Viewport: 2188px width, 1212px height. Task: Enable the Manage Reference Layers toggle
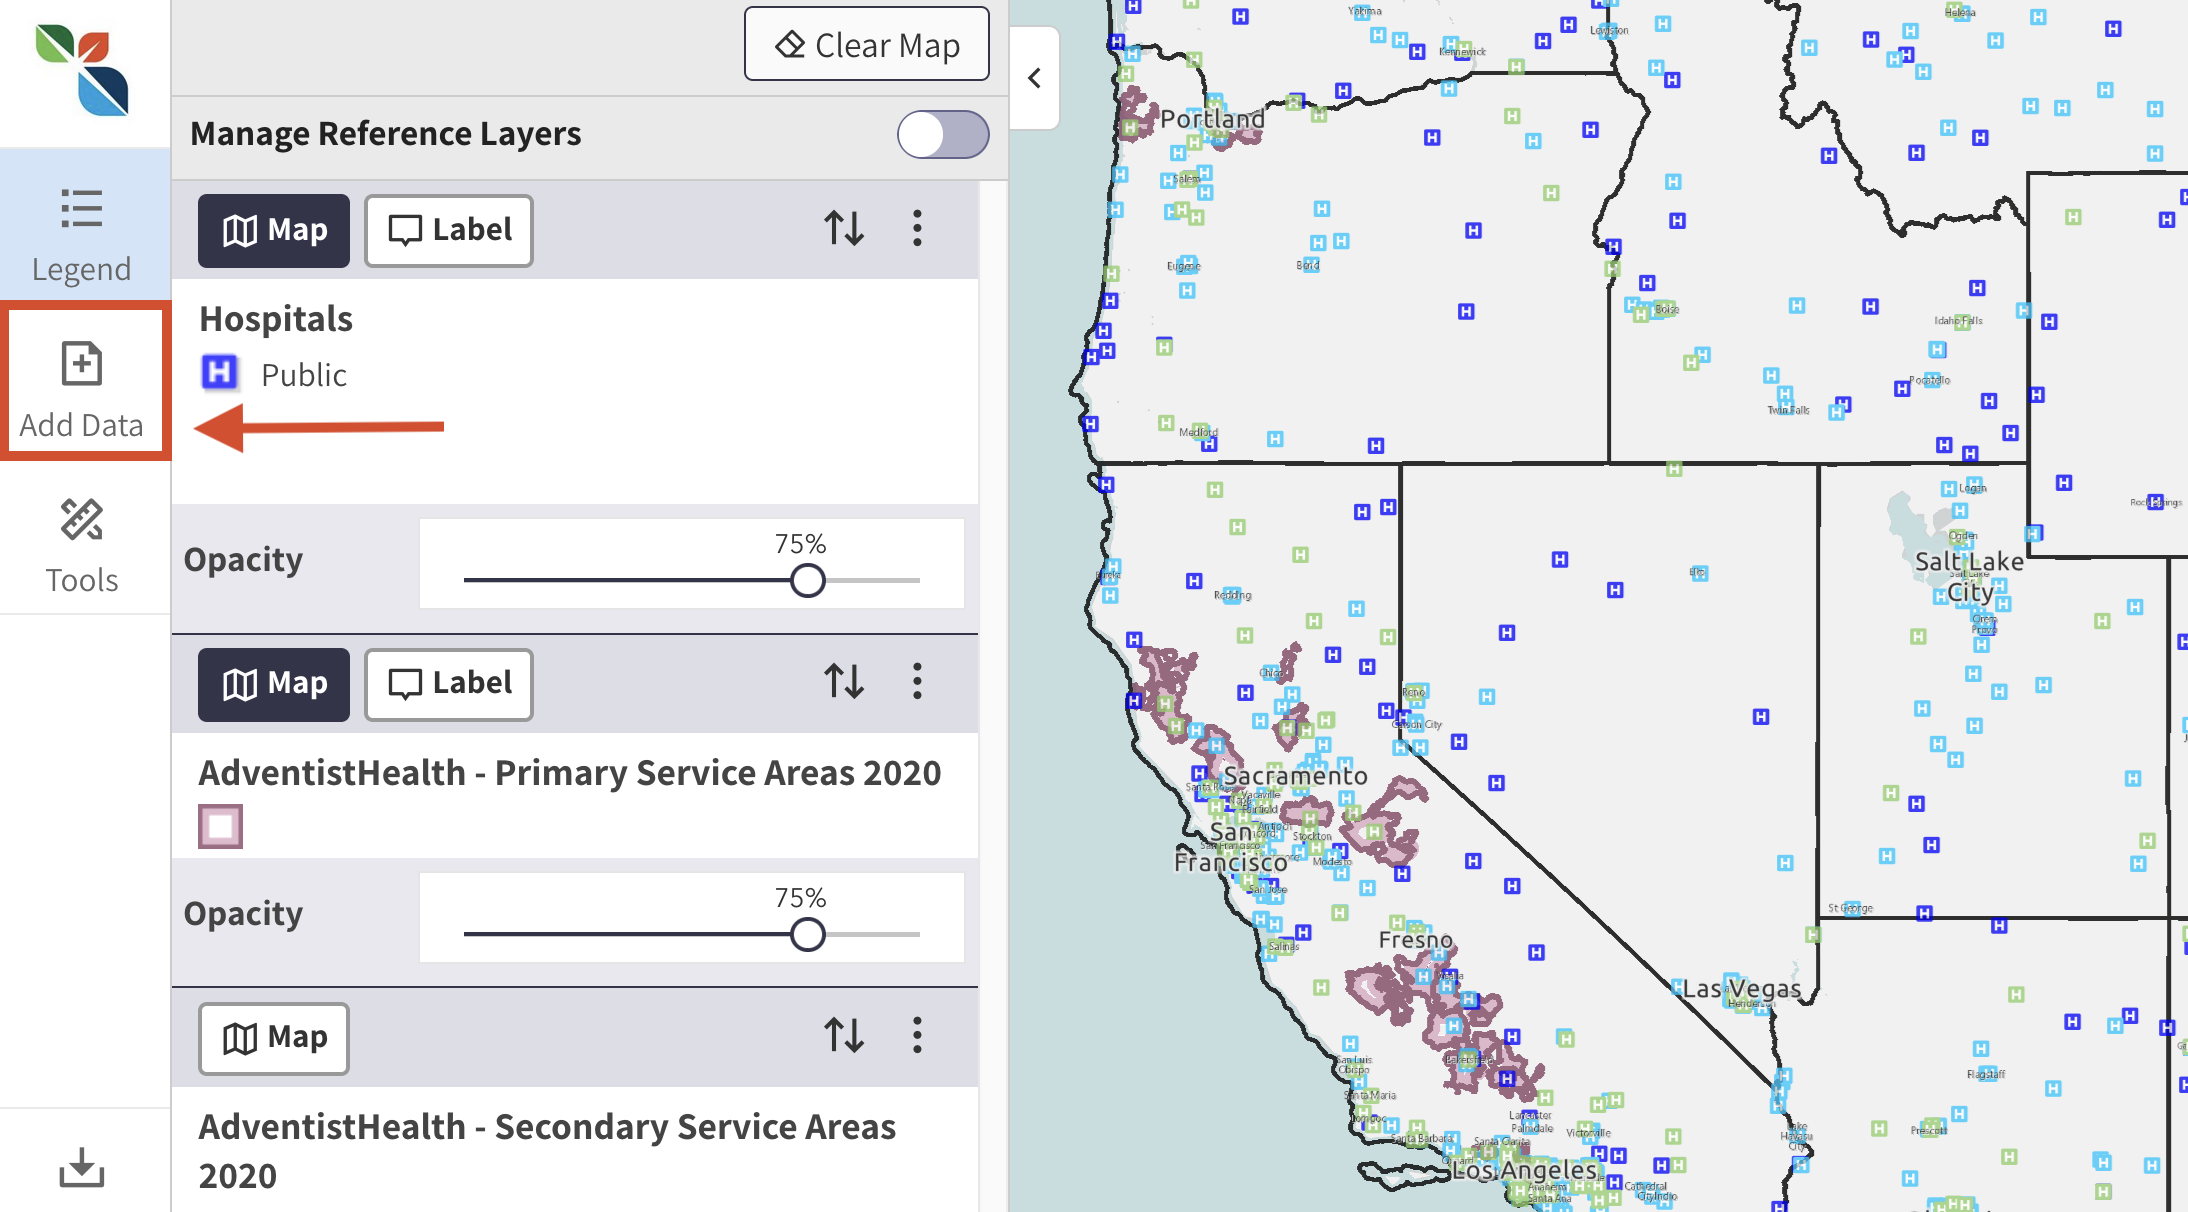pos(941,134)
